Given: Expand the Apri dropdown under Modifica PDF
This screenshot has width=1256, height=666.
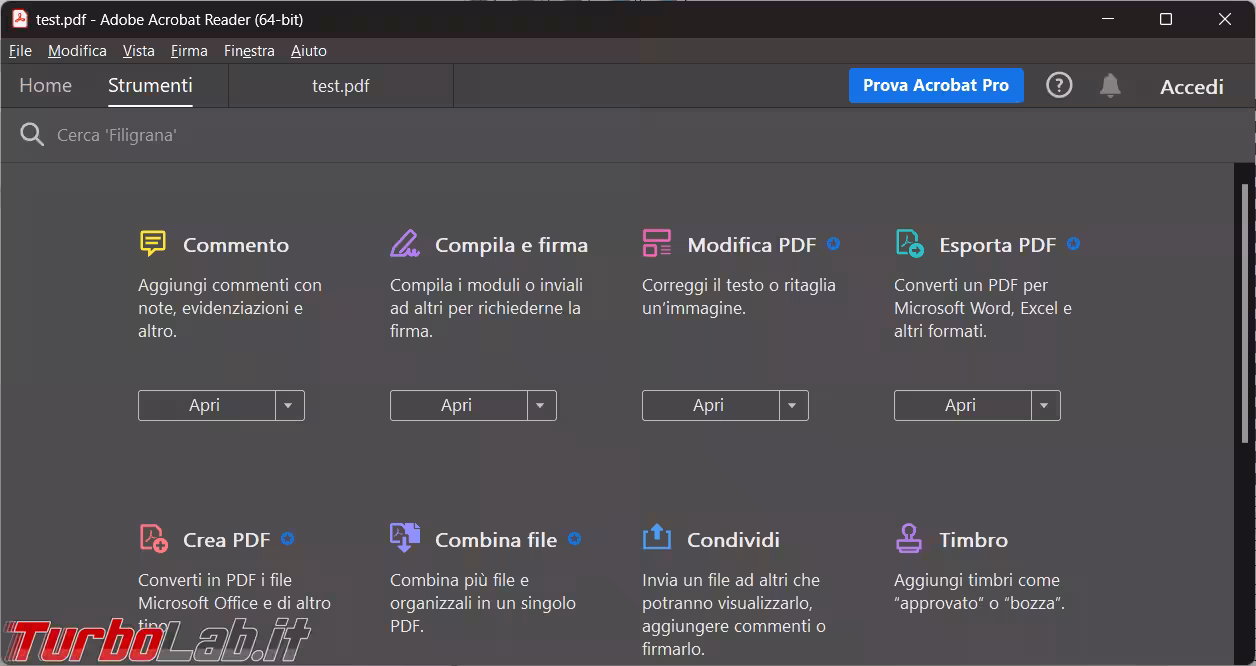Looking at the screenshot, I should pos(792,405).
